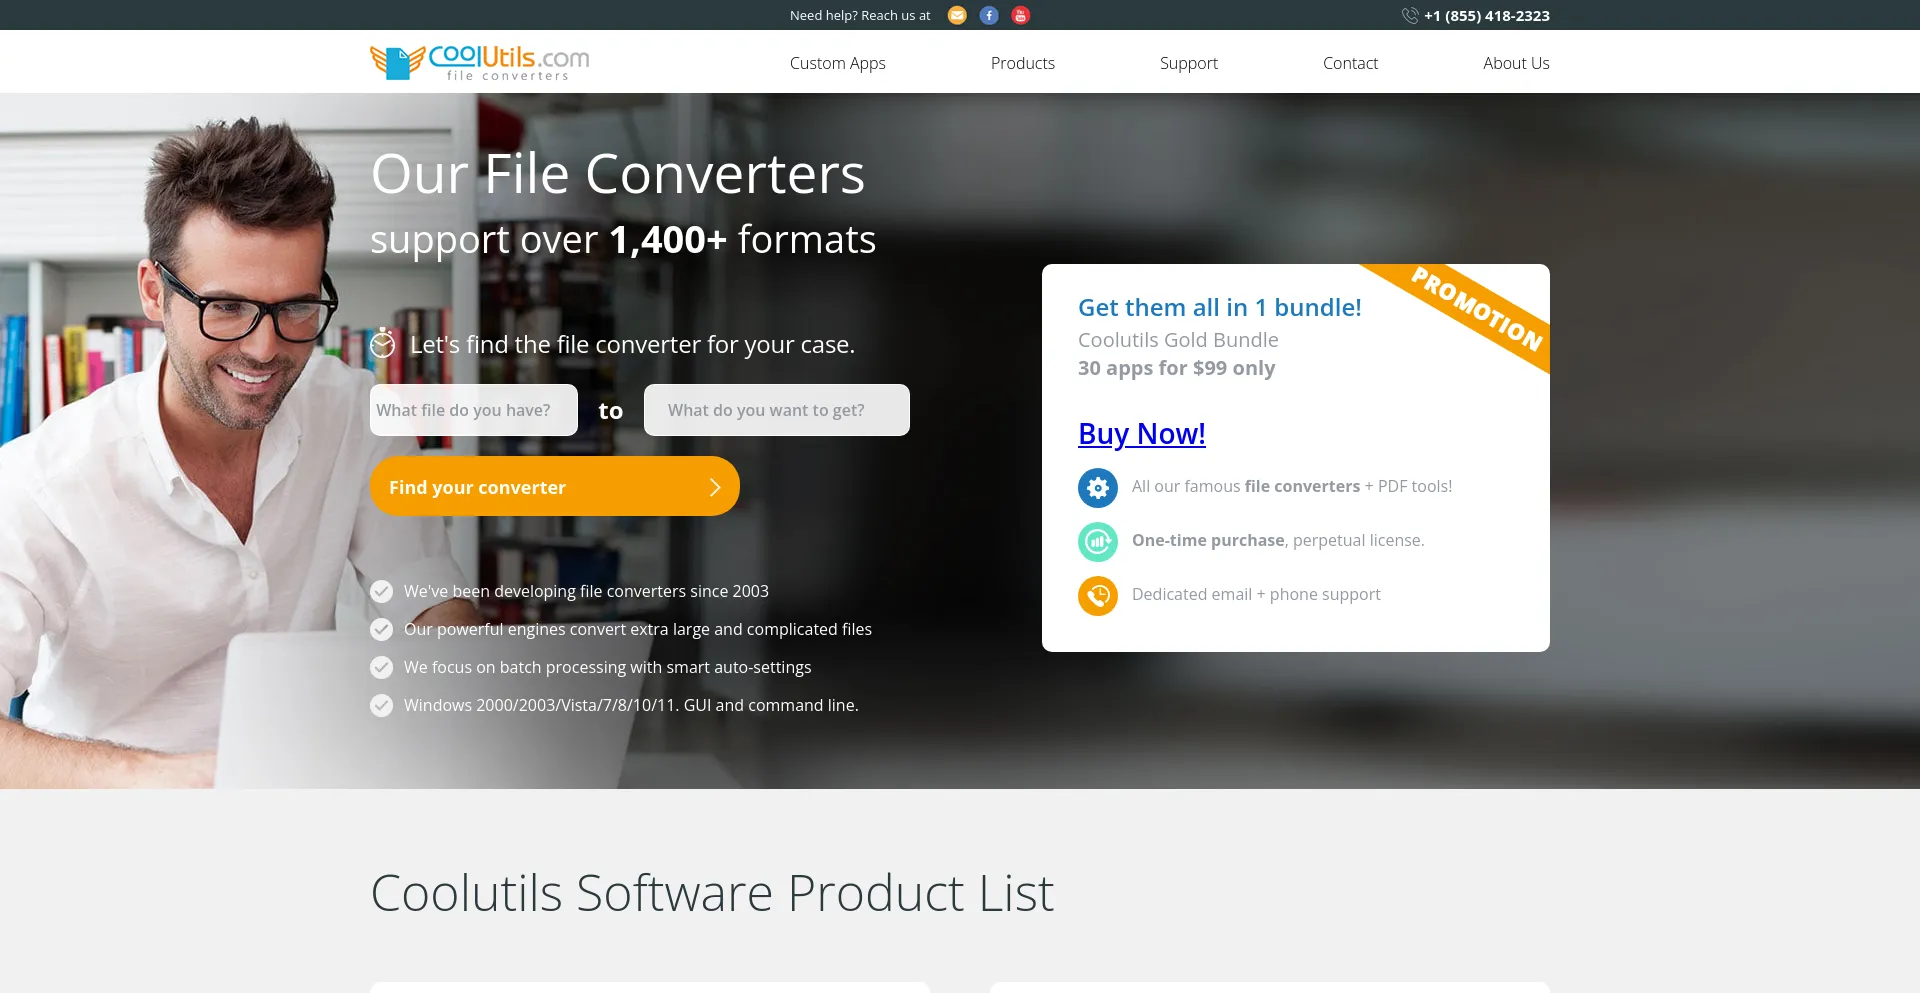Image resolution: width=1920 pixels, height=993 pixels.
Task: Click 'Coolutils Gold Bundle' text
Action: tap(1178, 340)
